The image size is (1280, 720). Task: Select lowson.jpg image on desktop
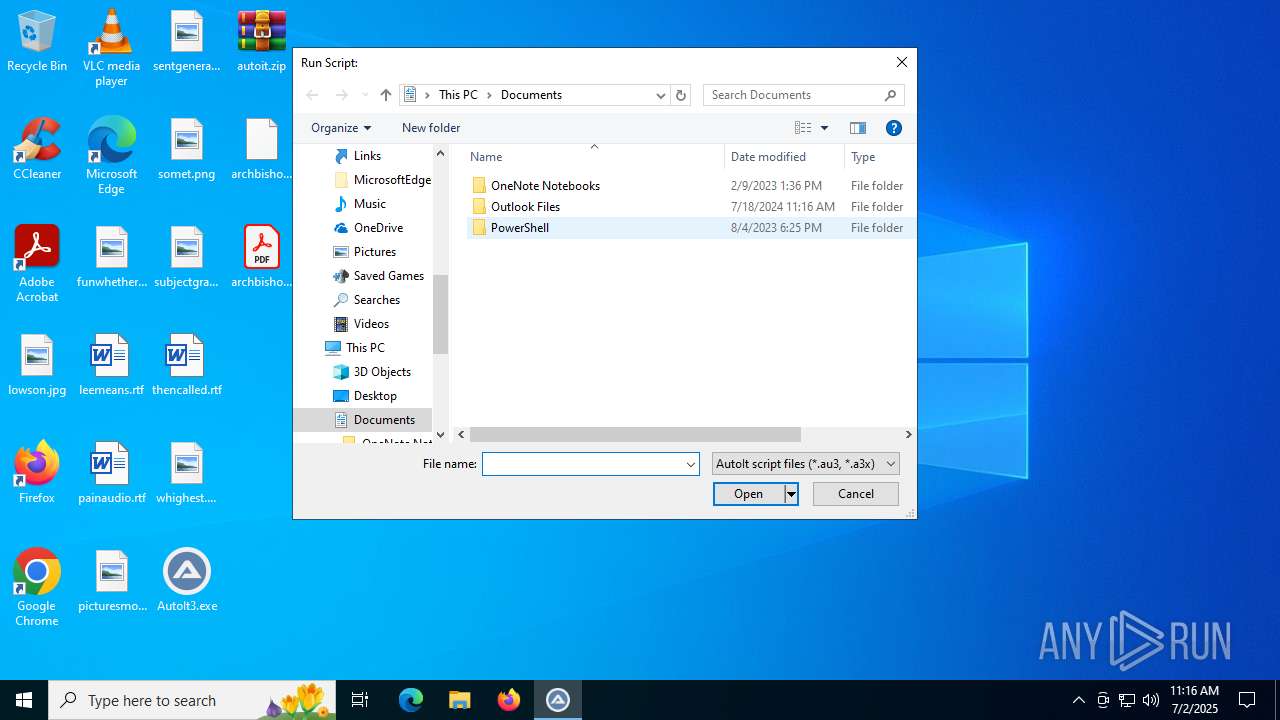[x=37, y=365]
